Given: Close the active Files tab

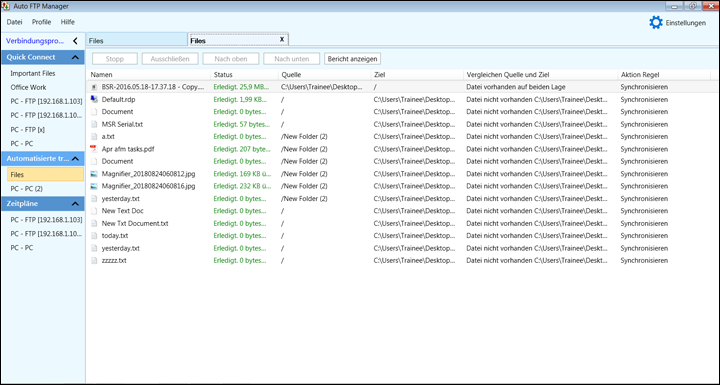Looking at the screenshot, I should tap(282, 40).
